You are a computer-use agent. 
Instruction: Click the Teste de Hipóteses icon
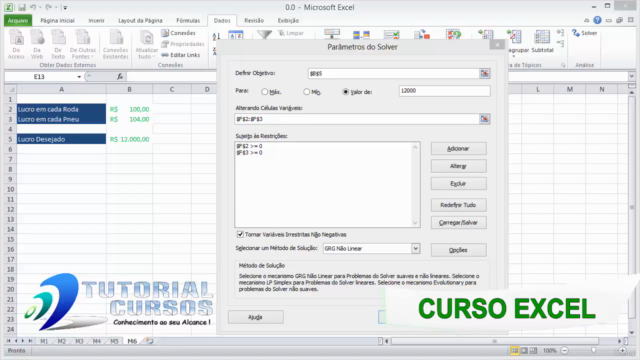click(x=453, y=34)
